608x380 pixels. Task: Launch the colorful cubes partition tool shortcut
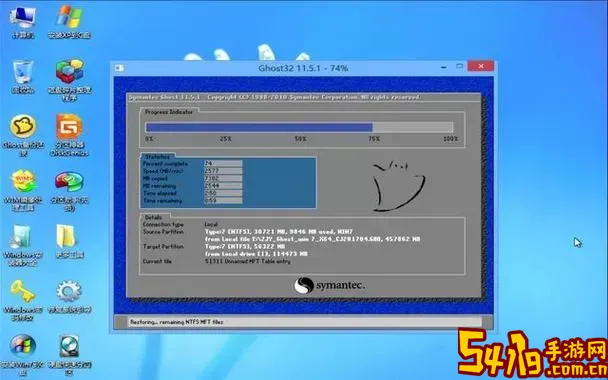pos(70,79)
